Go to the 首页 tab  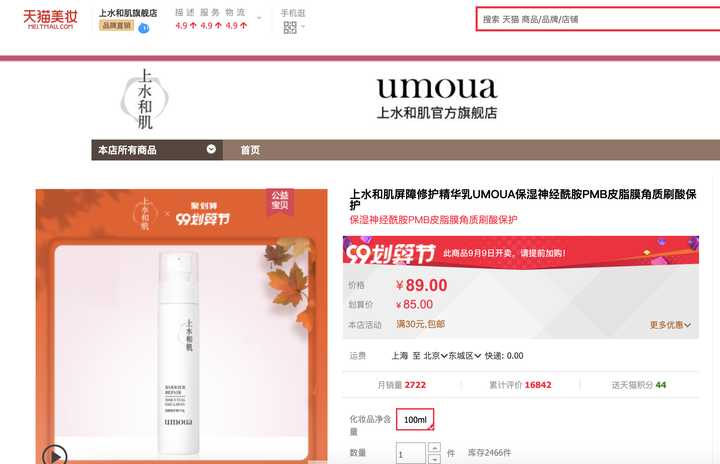pyautogui.click(x=250, y=150)
